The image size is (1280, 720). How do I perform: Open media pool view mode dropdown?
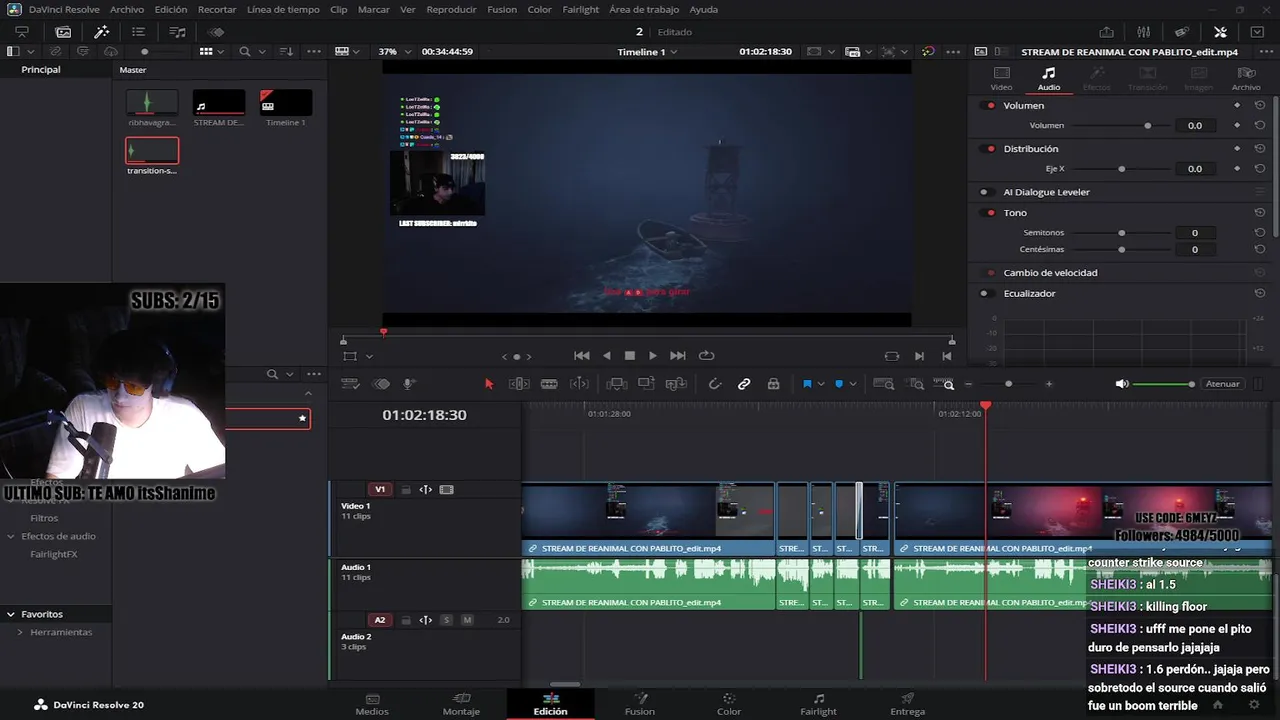211,52
